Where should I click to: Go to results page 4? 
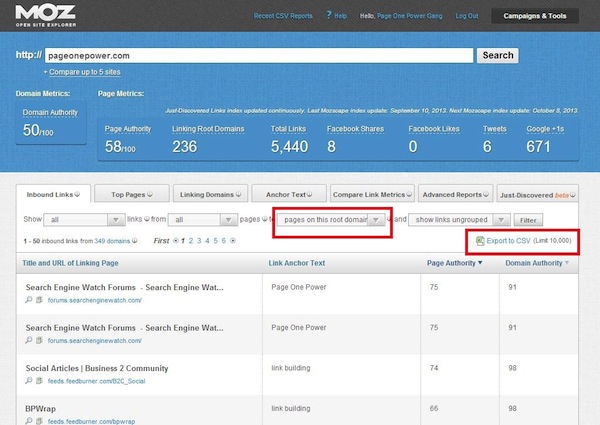207,241
